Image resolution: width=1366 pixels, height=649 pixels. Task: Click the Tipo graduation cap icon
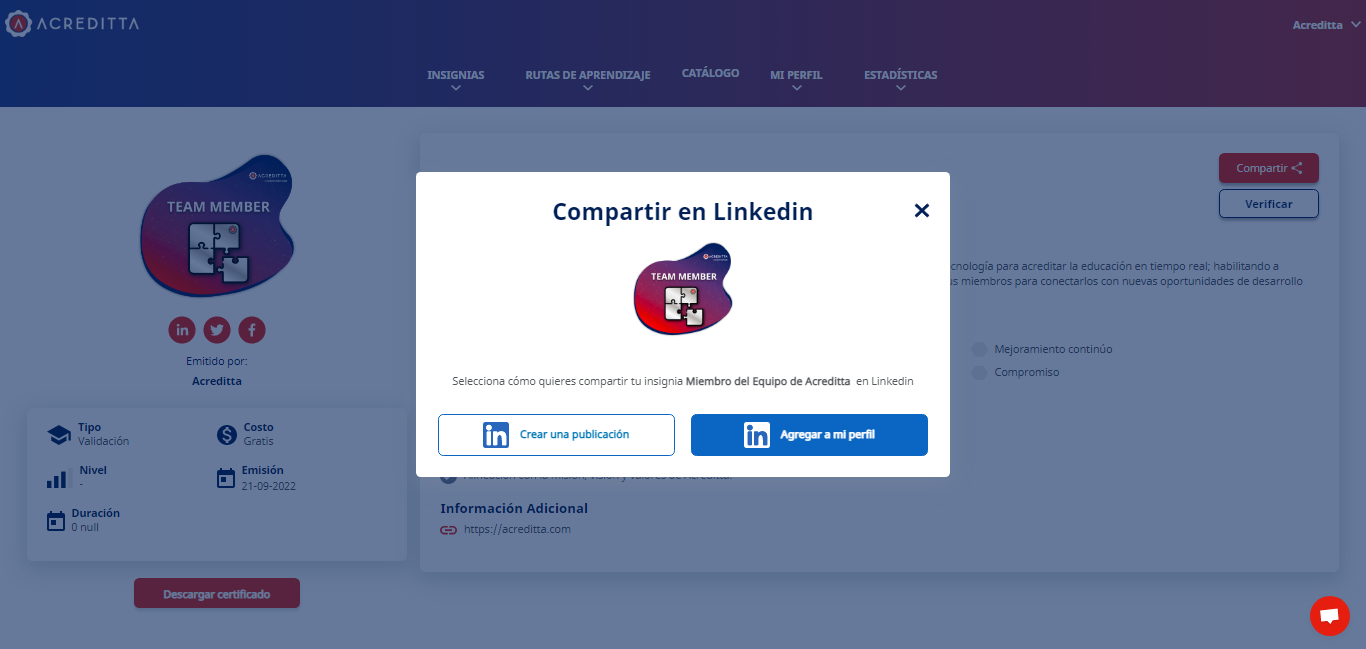59,435
